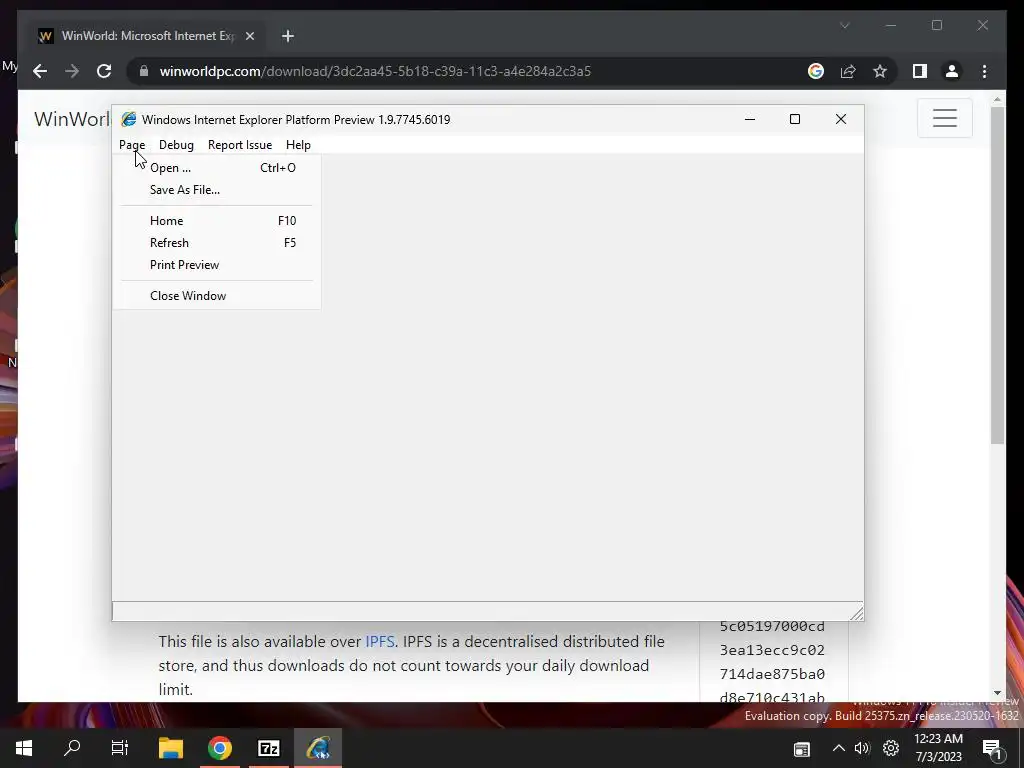Click the WinWorld site logo text

[x=72, y=119]
